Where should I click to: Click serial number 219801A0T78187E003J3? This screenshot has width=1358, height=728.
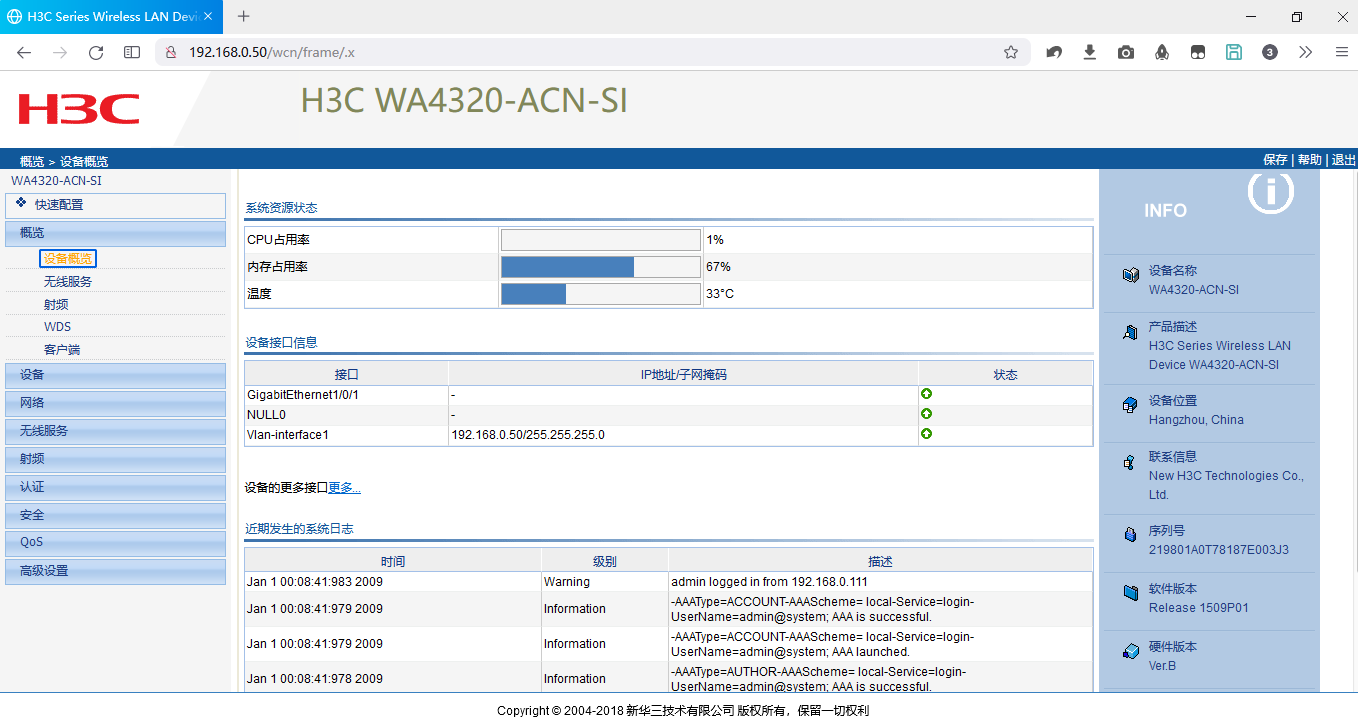pos(1218,550)
